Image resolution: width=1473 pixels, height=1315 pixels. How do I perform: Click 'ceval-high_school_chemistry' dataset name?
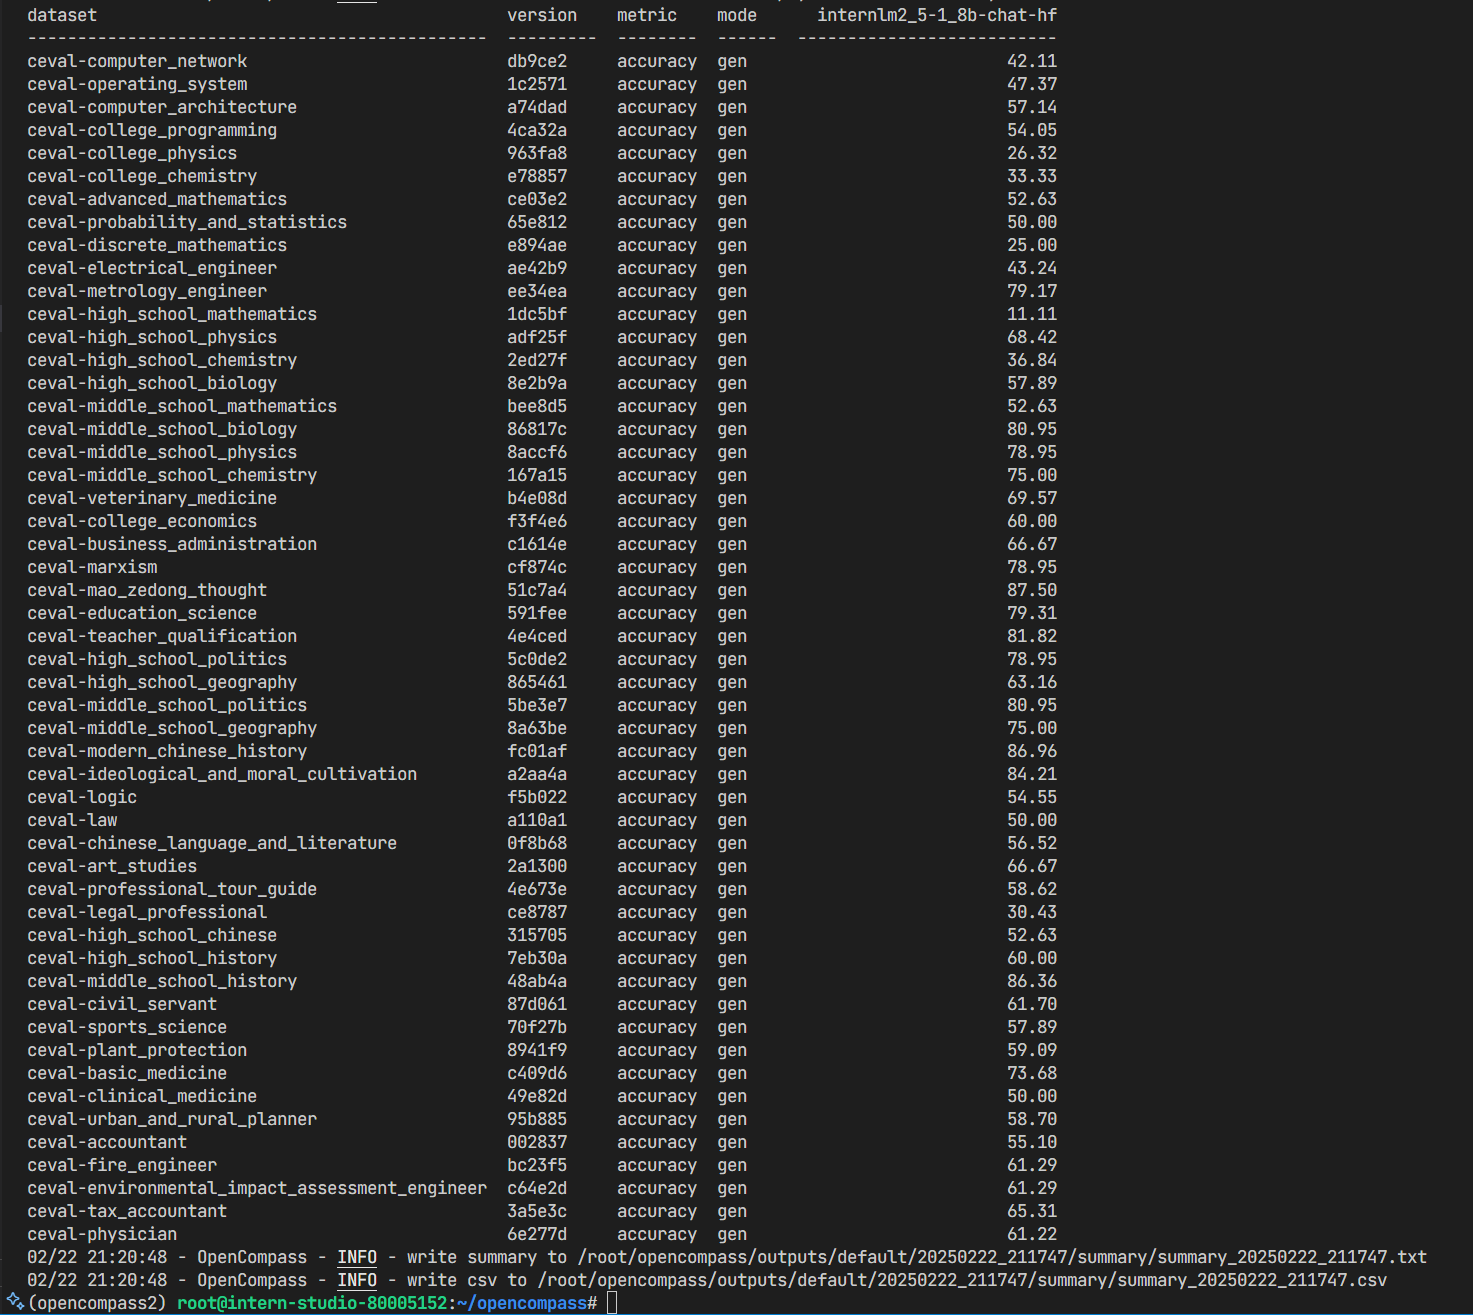click(162, 360)
